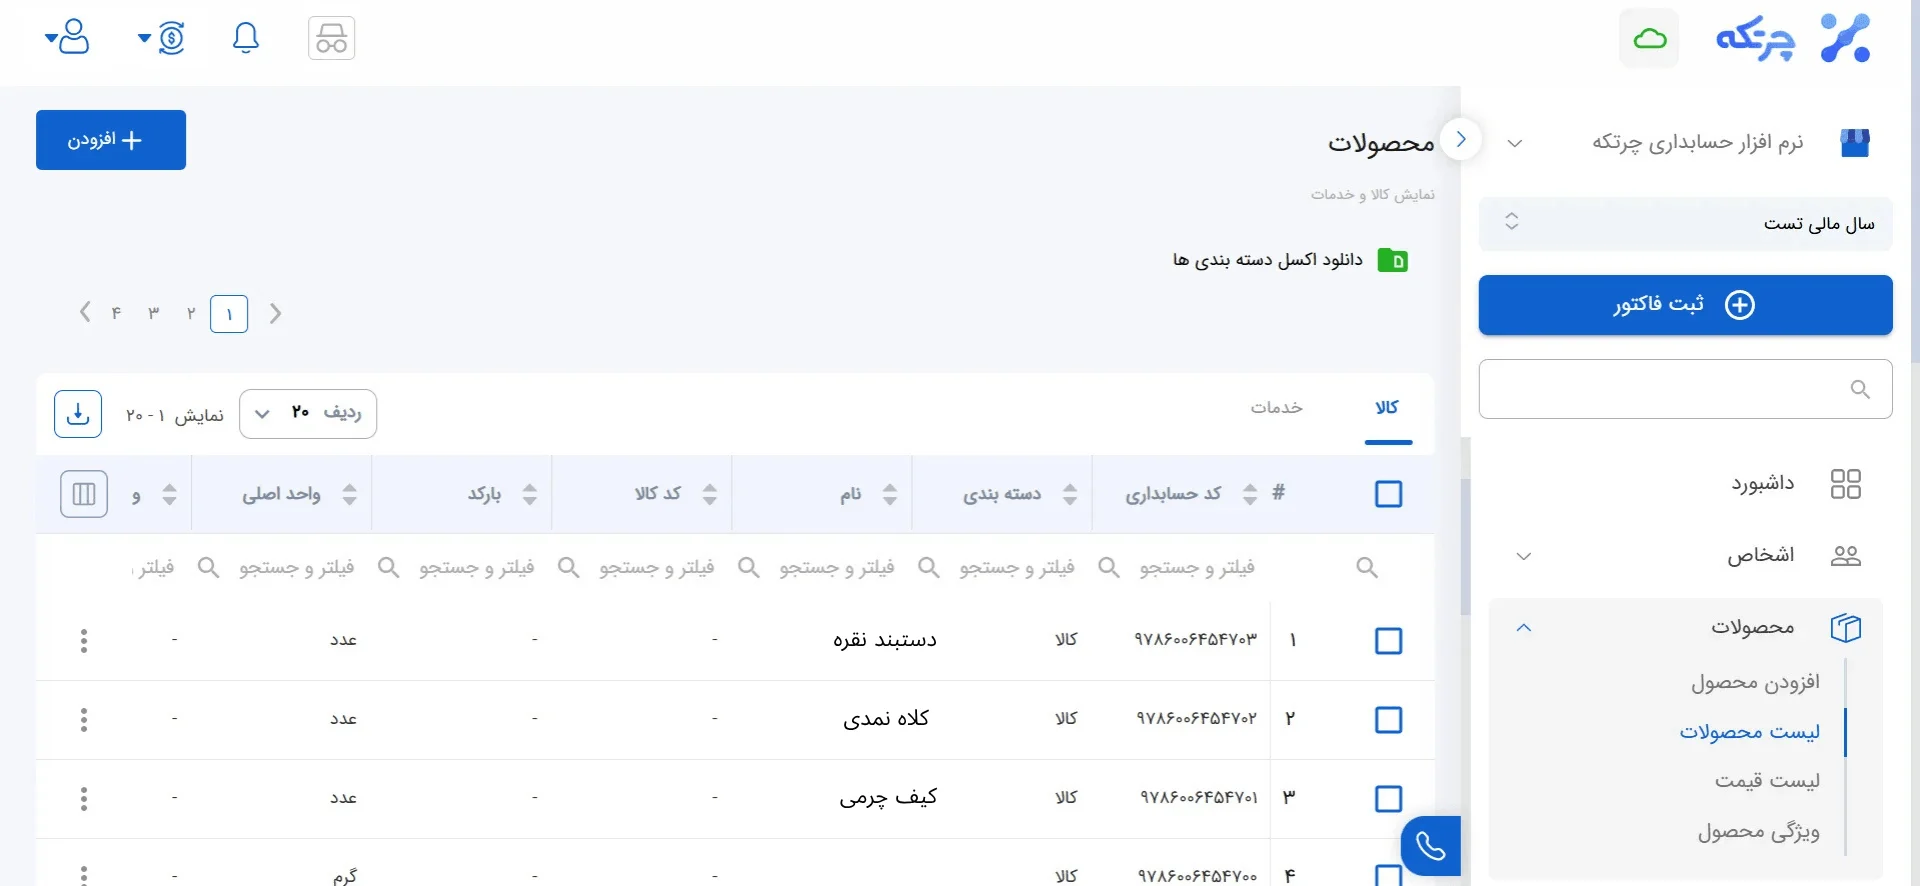Sort by نام column arrows
The height and width of the screenshot is (886, 1920).
point(890,494)
